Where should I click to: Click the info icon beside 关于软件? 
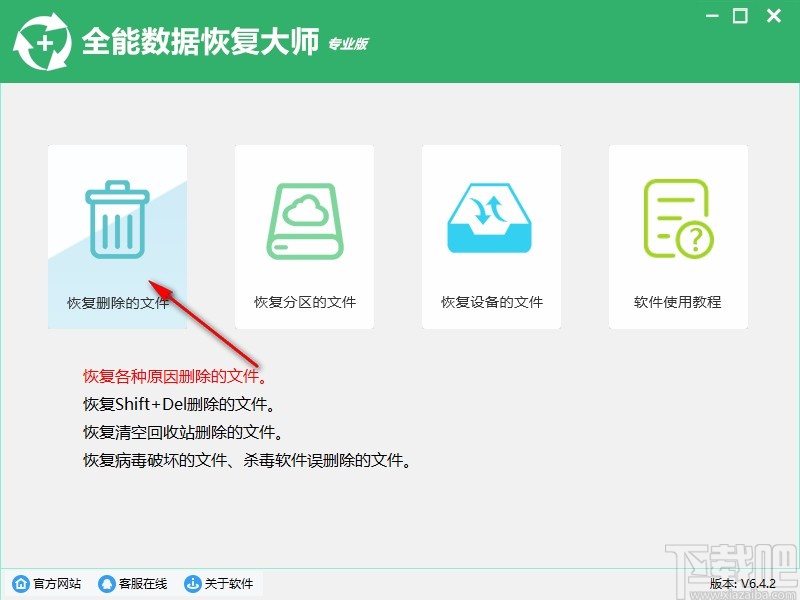coord(192,583)
